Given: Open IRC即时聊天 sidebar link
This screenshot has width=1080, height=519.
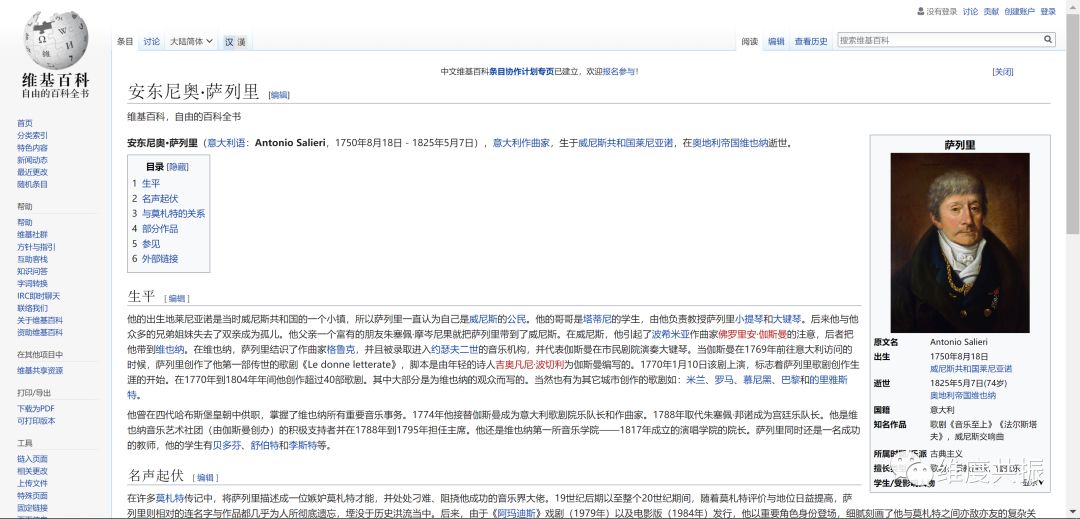Looking at the screenshot, I should (39, 296).
